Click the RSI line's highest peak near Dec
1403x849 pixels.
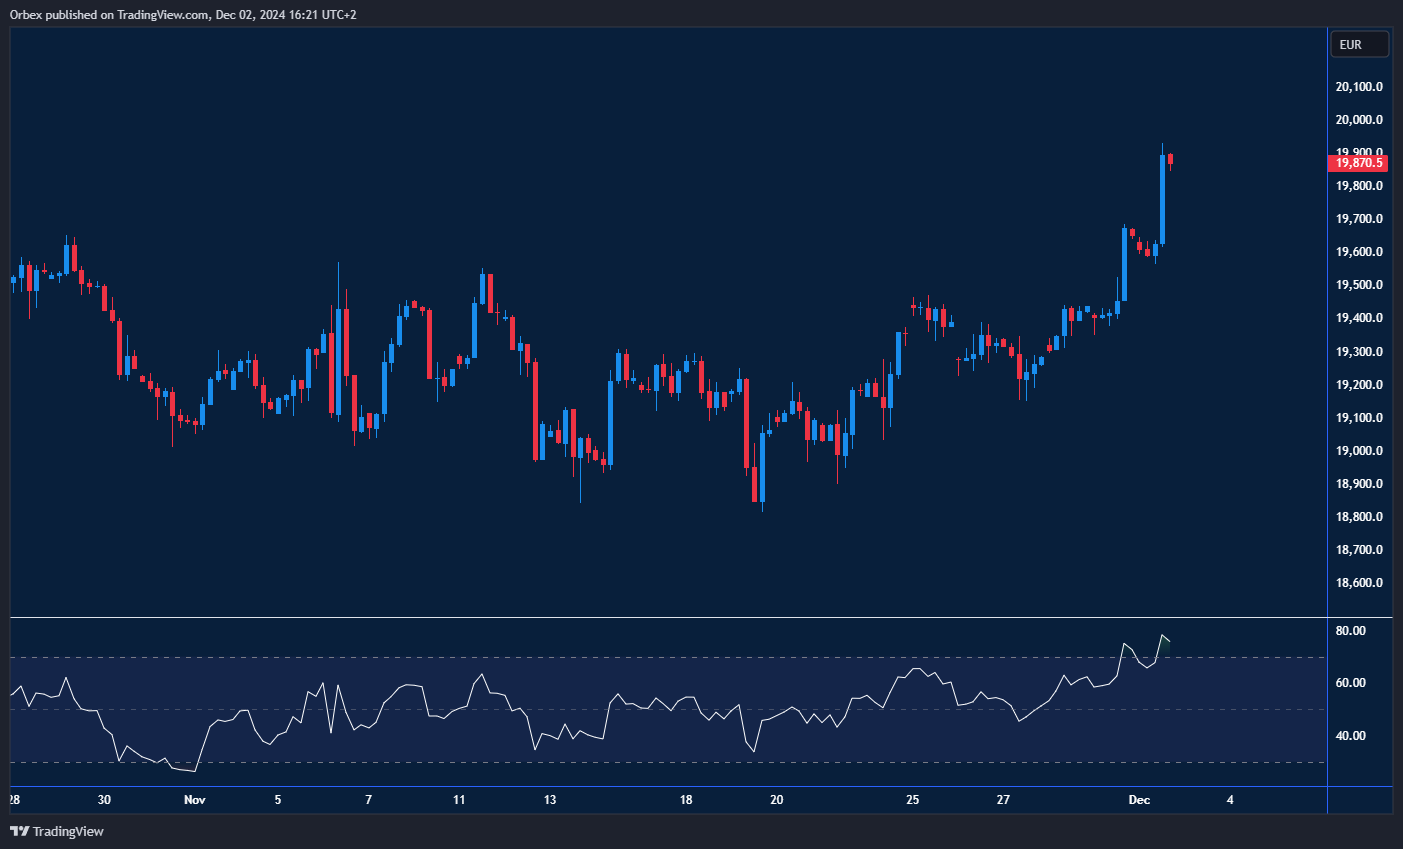1162,636
